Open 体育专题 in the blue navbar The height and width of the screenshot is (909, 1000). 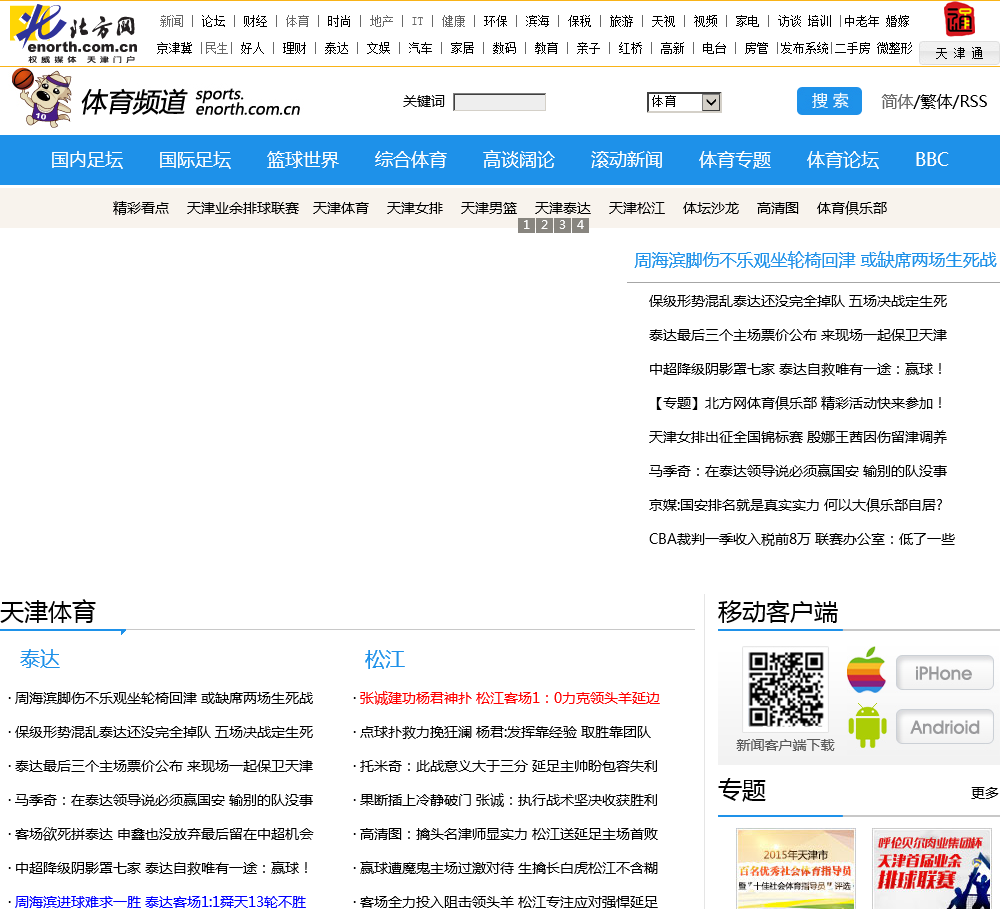tap(735, 159)
